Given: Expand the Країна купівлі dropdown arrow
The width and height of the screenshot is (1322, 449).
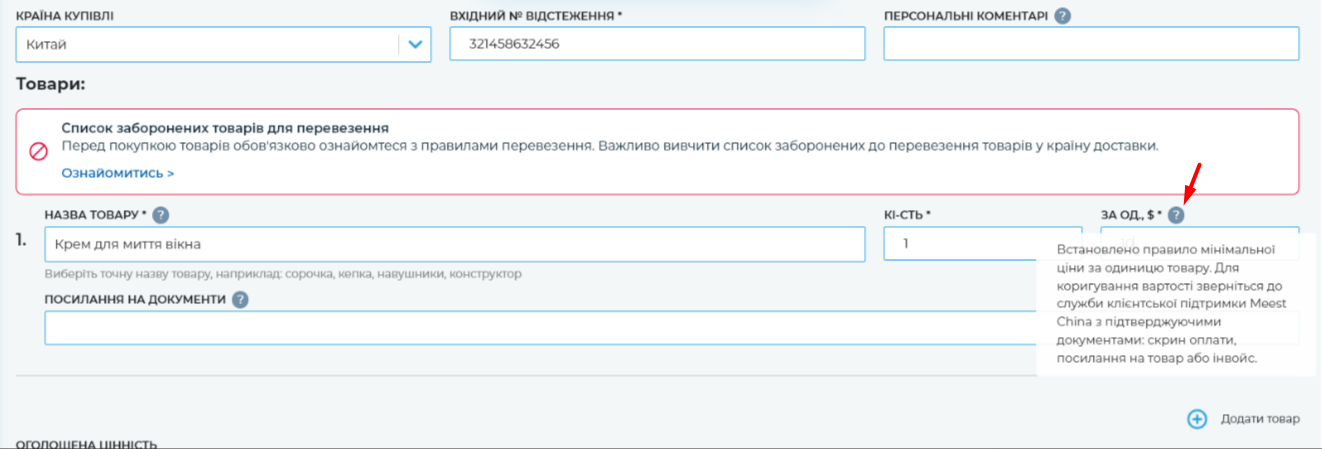Looking at the screenshot, I should (415, 44).
